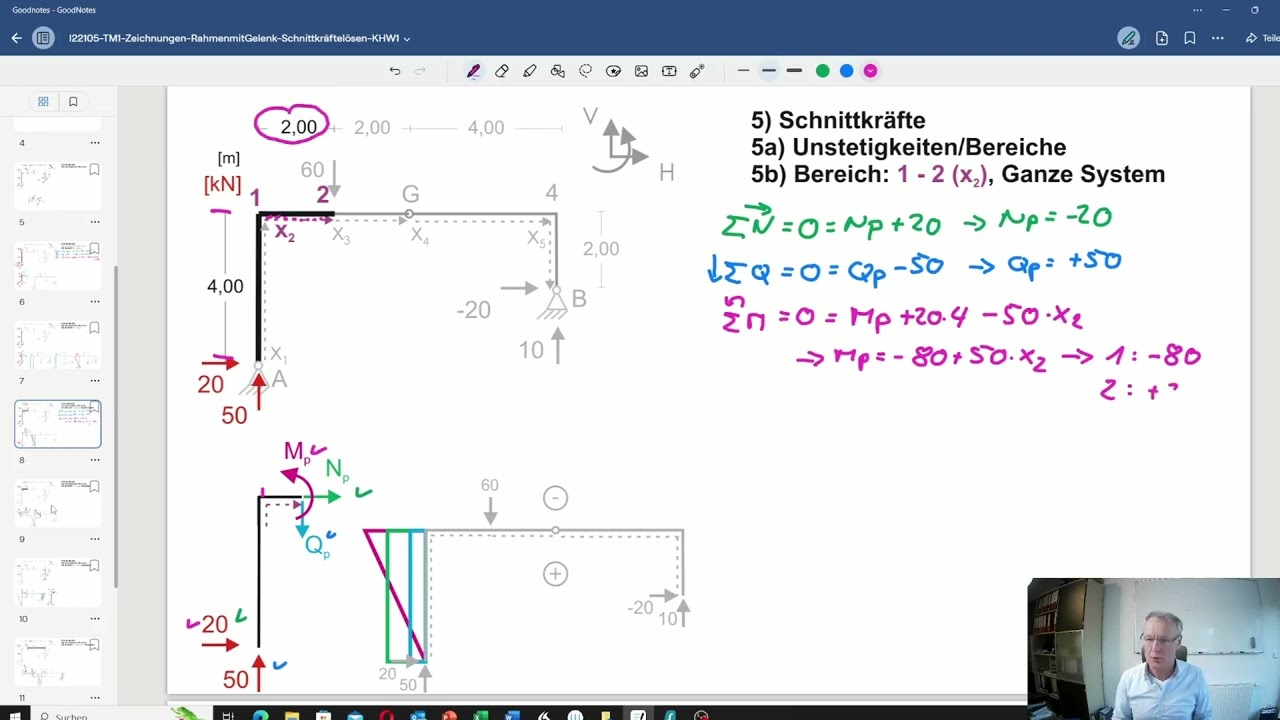The image size is (1280, 720).
Task: Switch sidebar to thumbnails grid view
Action: pyautogui.click(x=43, y=101)
